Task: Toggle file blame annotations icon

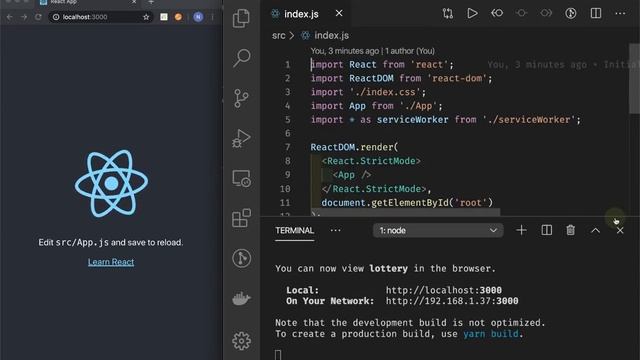Action: point(571,13)
